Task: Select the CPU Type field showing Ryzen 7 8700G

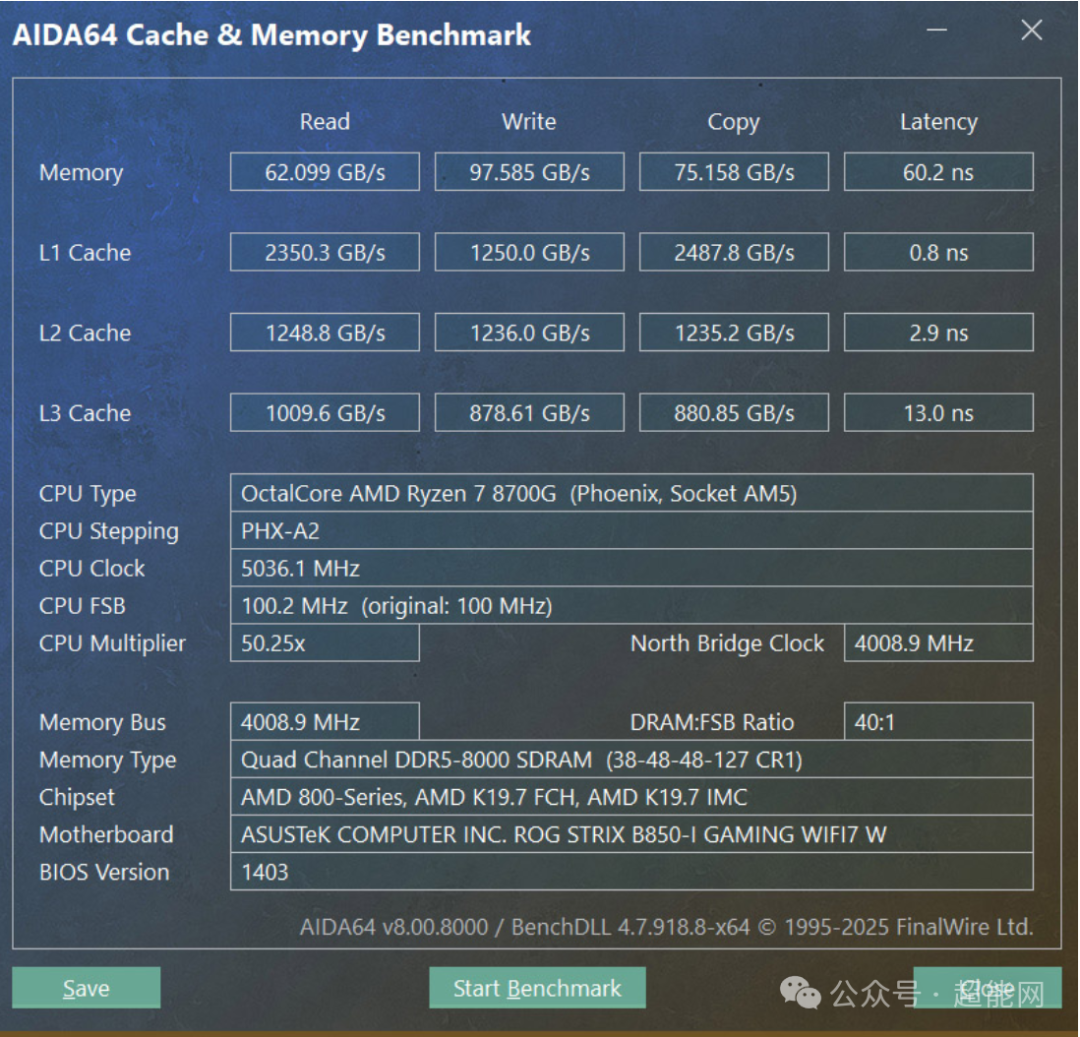Action: 632,493
